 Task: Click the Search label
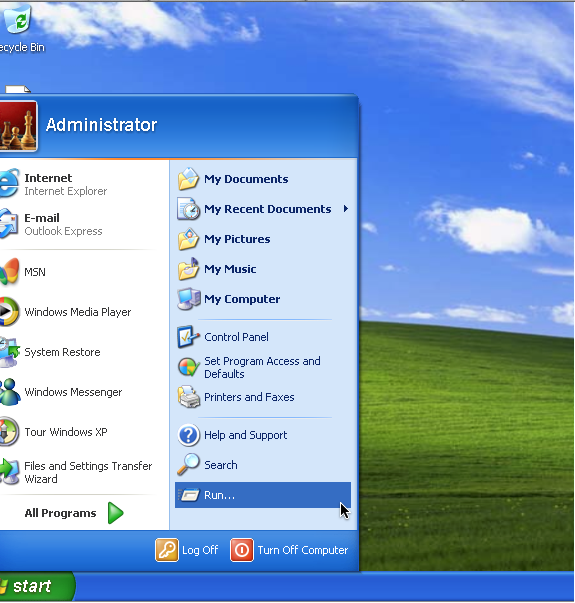[x=221, y=465]
